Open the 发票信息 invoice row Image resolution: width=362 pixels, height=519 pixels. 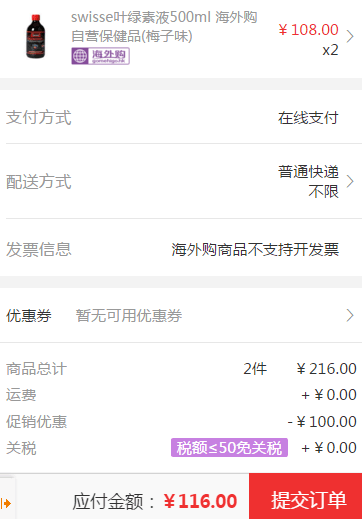coord(181,249)
